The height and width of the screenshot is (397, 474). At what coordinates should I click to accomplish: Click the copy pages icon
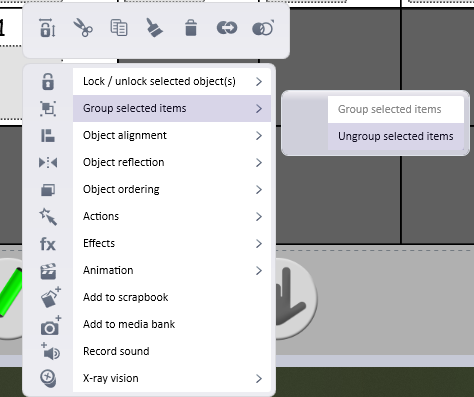click(x=119, y=28)
